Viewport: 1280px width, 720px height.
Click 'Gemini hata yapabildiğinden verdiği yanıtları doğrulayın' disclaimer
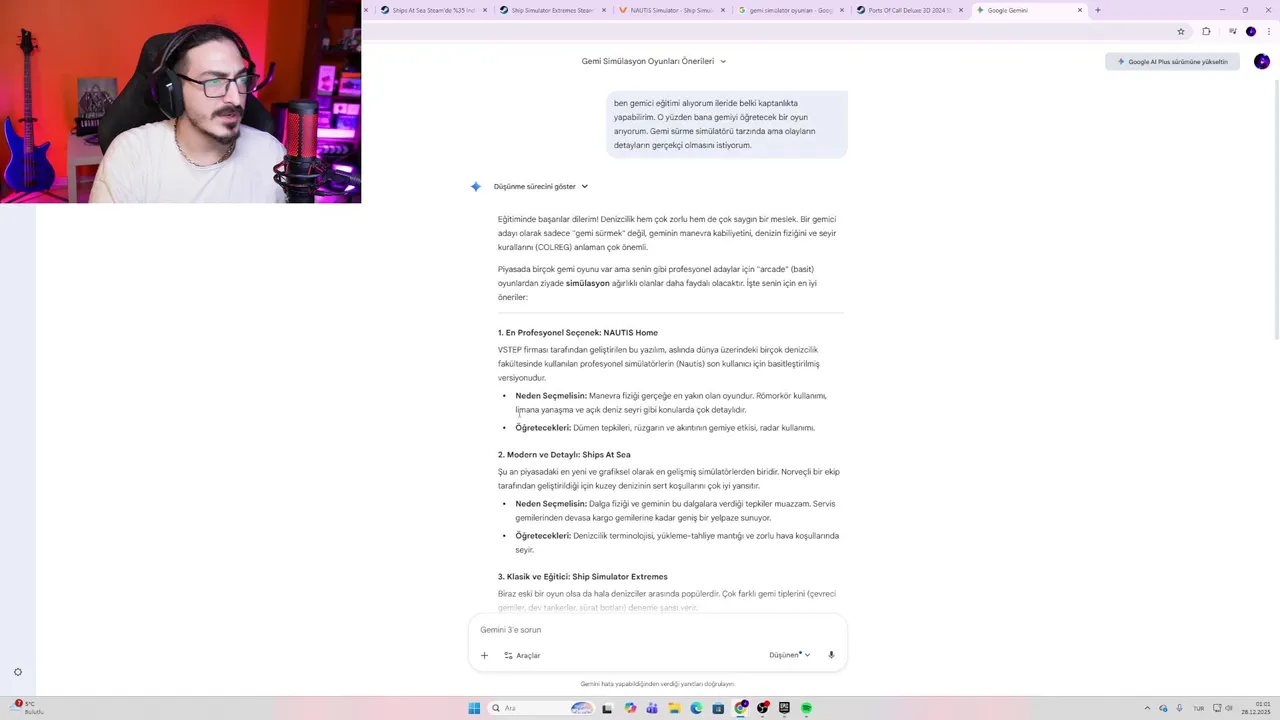(657, 684)
